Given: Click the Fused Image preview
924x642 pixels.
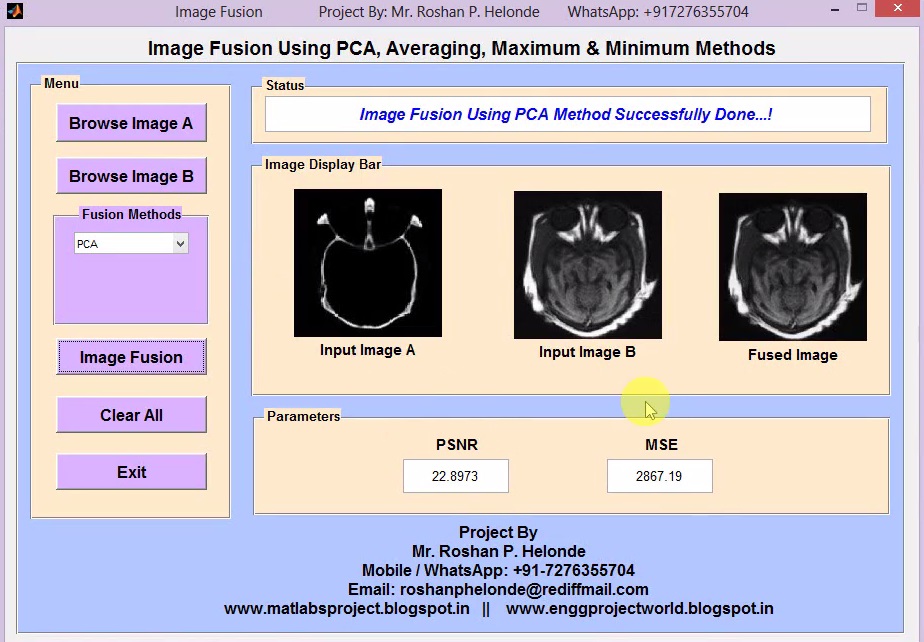Looking at the screenshot, I should [792, 267].
